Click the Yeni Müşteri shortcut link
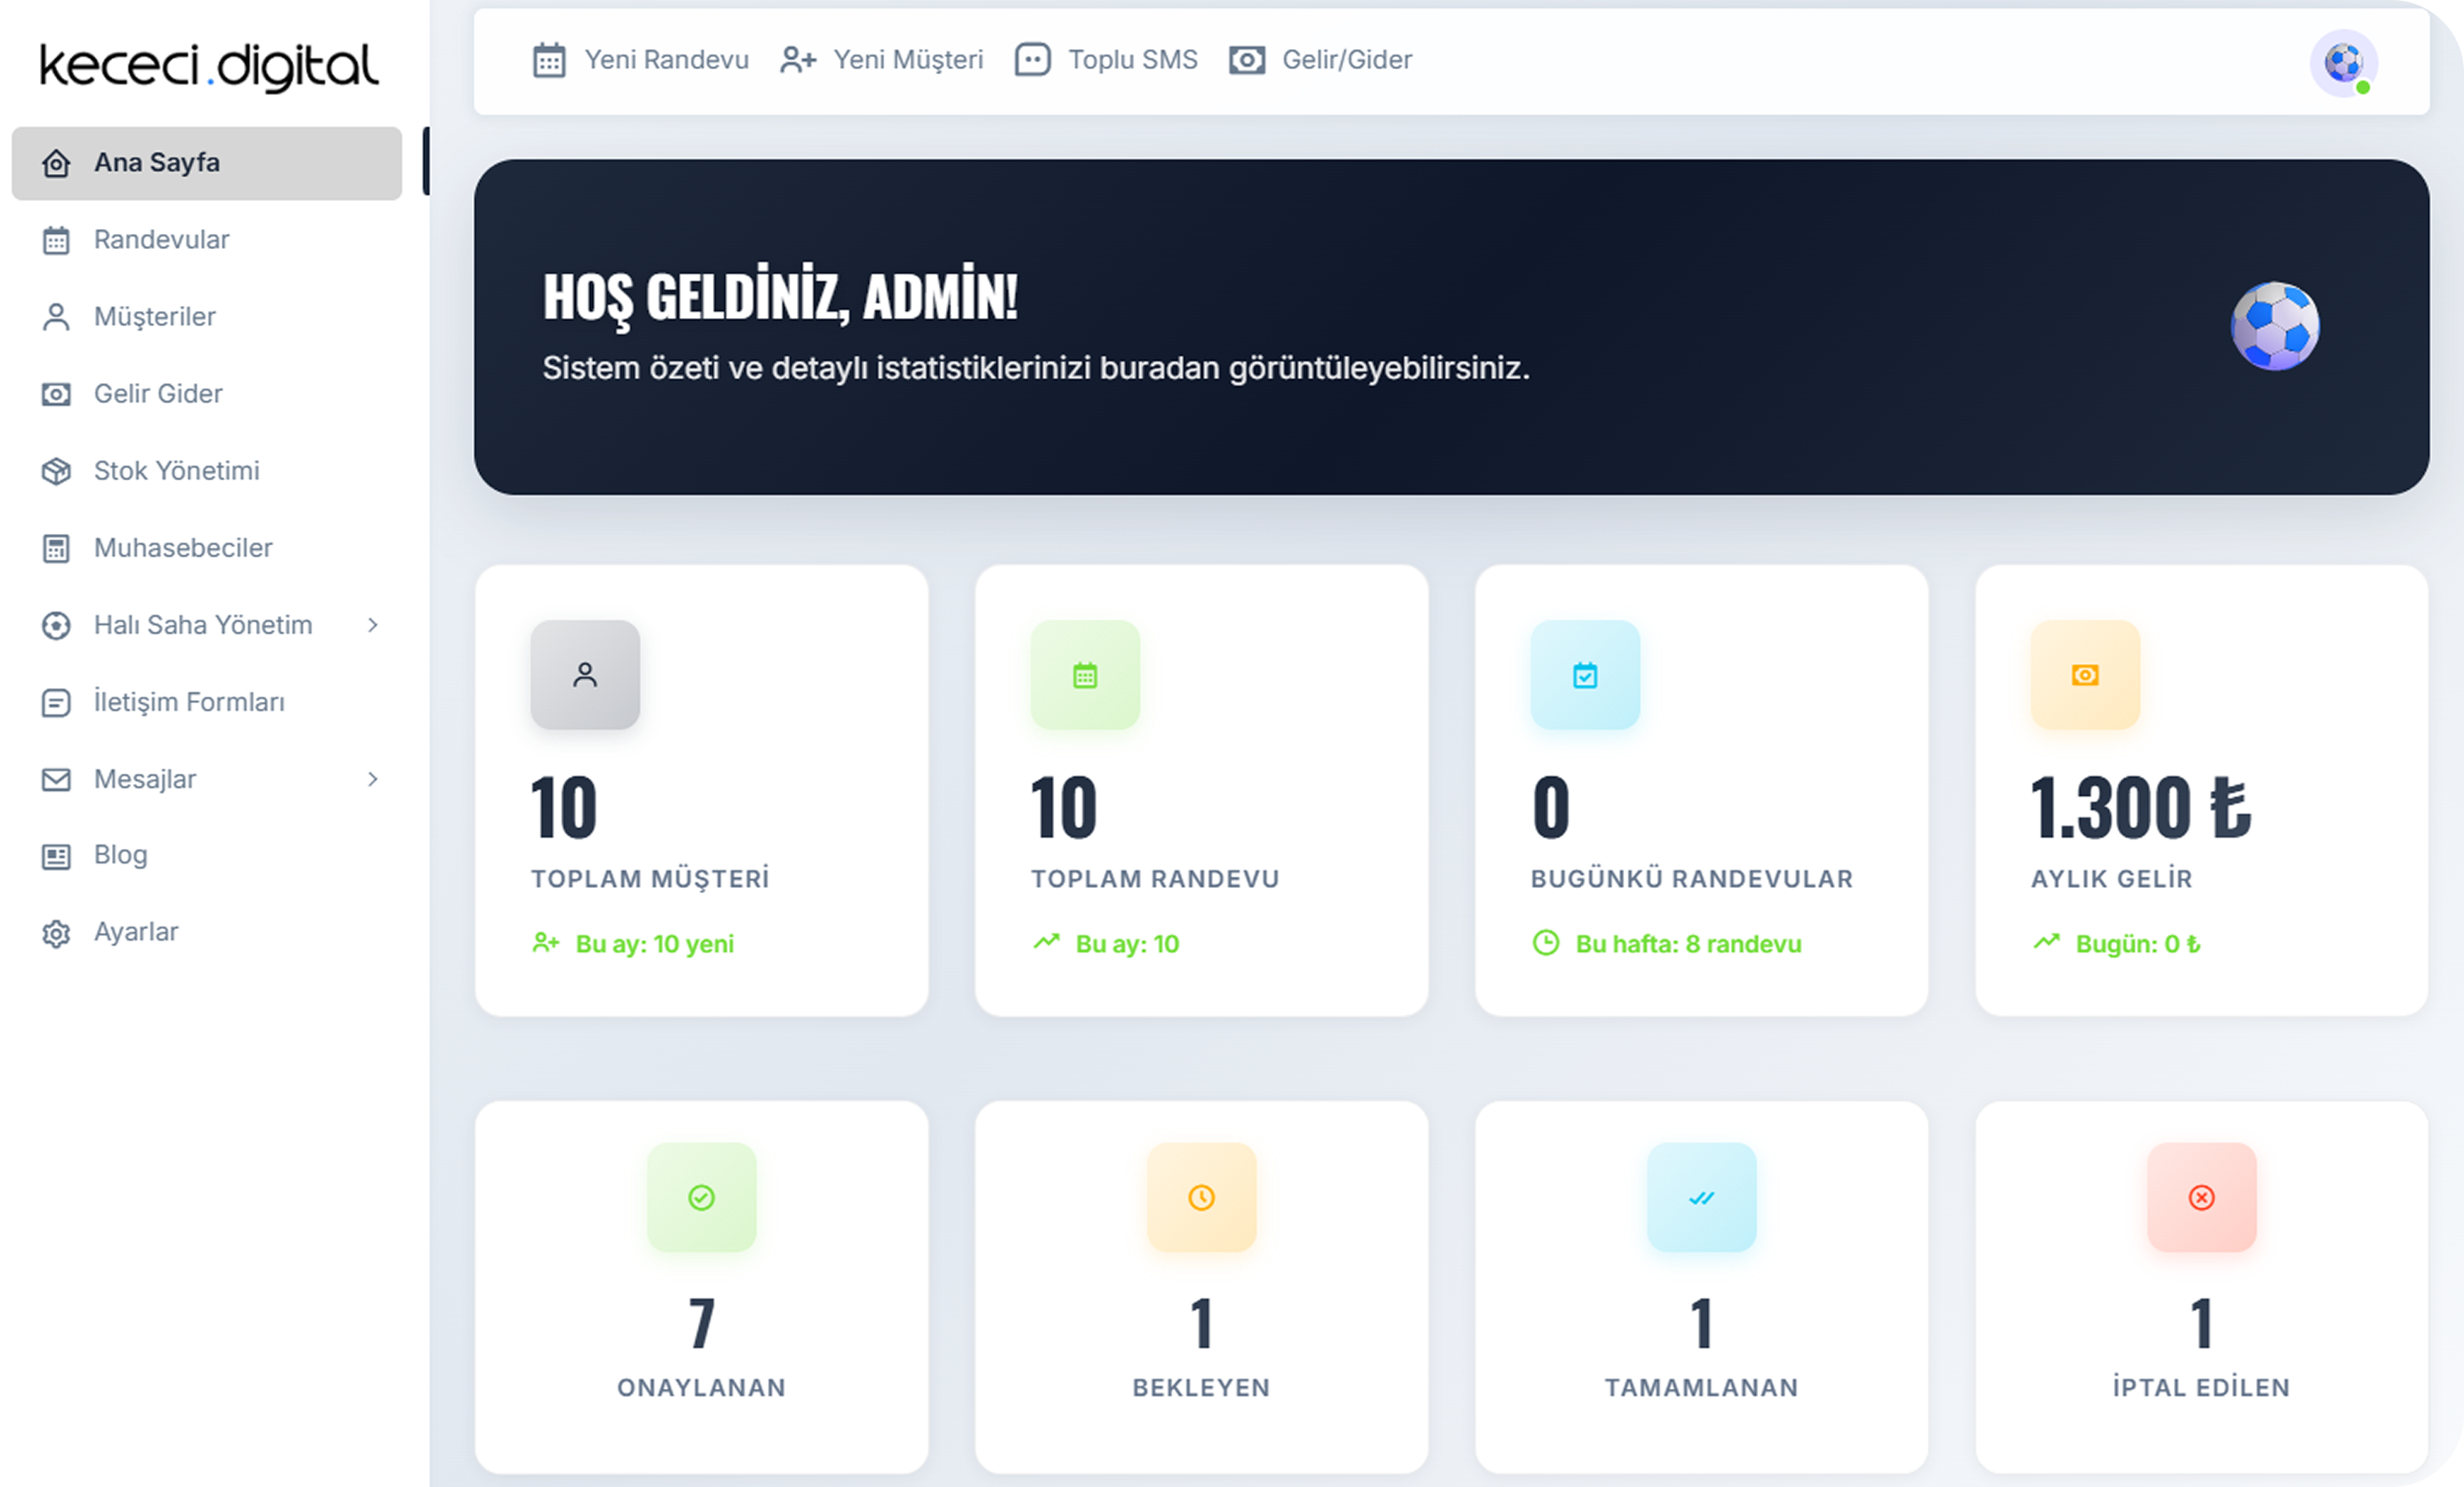 [881, 60]
